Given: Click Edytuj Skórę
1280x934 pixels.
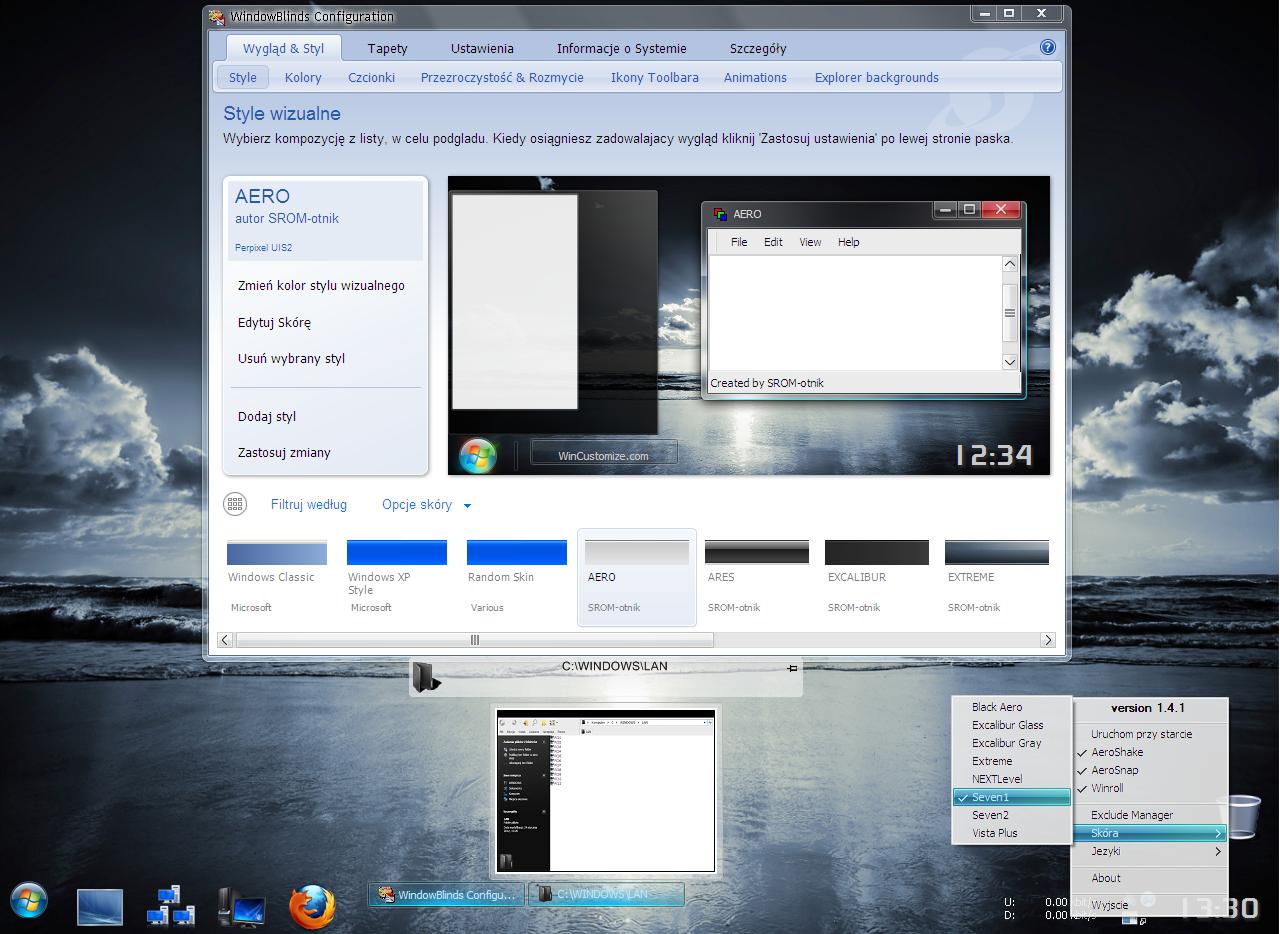Looking at the screenshot, I should 274,323.
